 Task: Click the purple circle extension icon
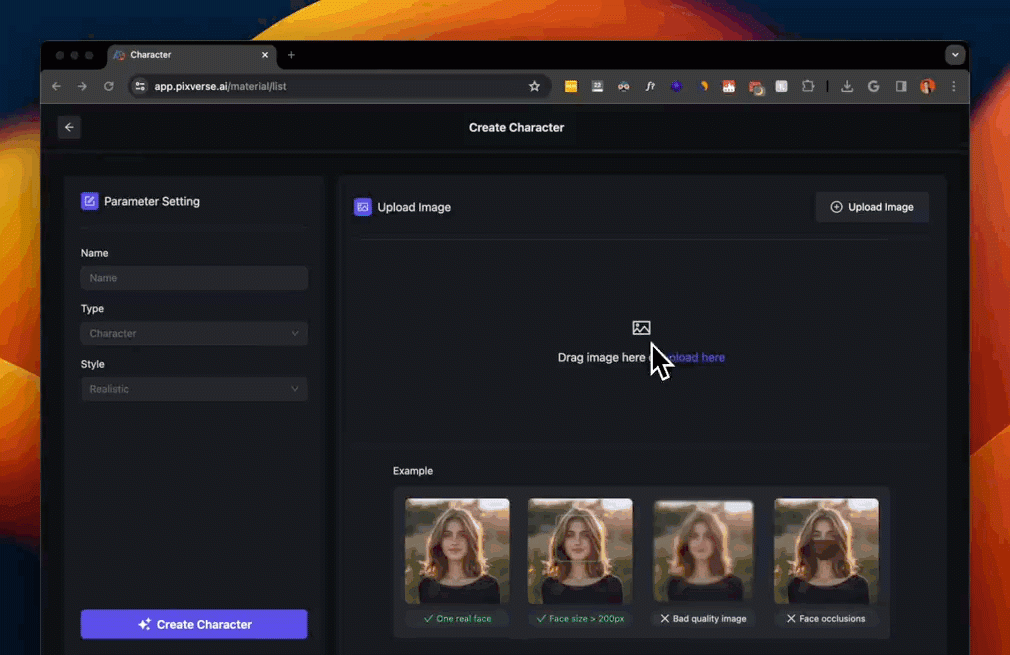pos(676,86)
